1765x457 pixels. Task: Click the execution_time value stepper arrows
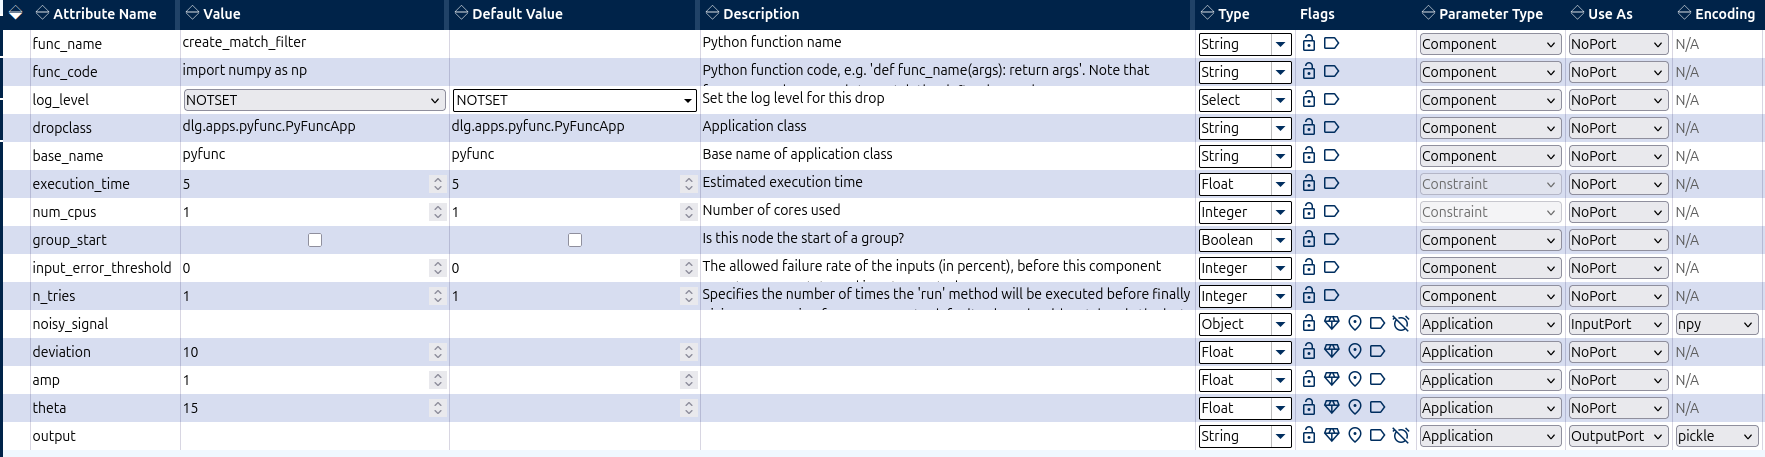tap(437, 184)
